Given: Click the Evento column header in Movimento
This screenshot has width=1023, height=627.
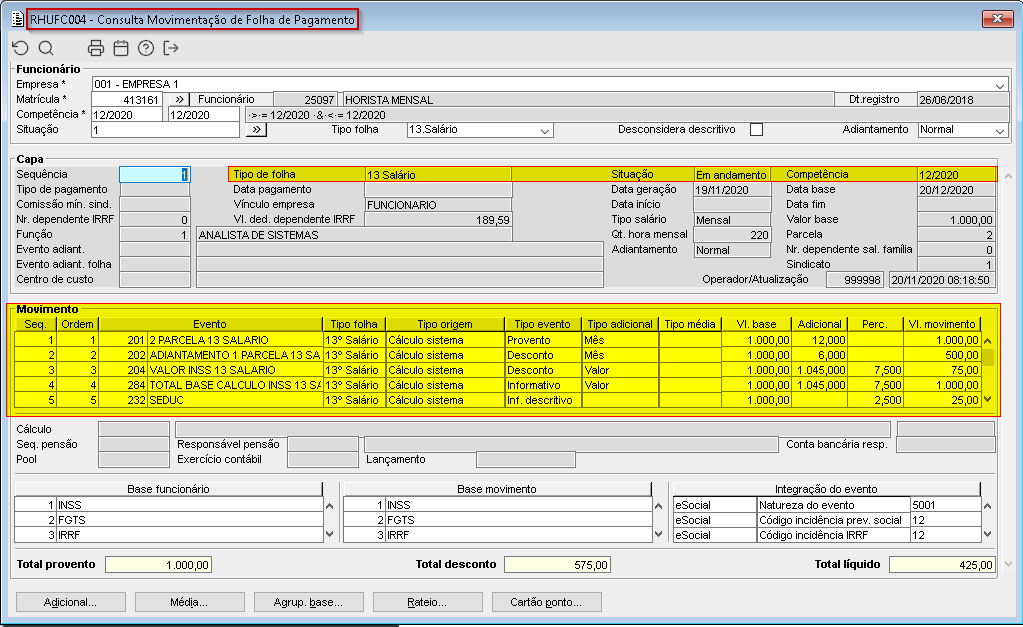Looking at the screenshot, I should [x=210, y=324].
